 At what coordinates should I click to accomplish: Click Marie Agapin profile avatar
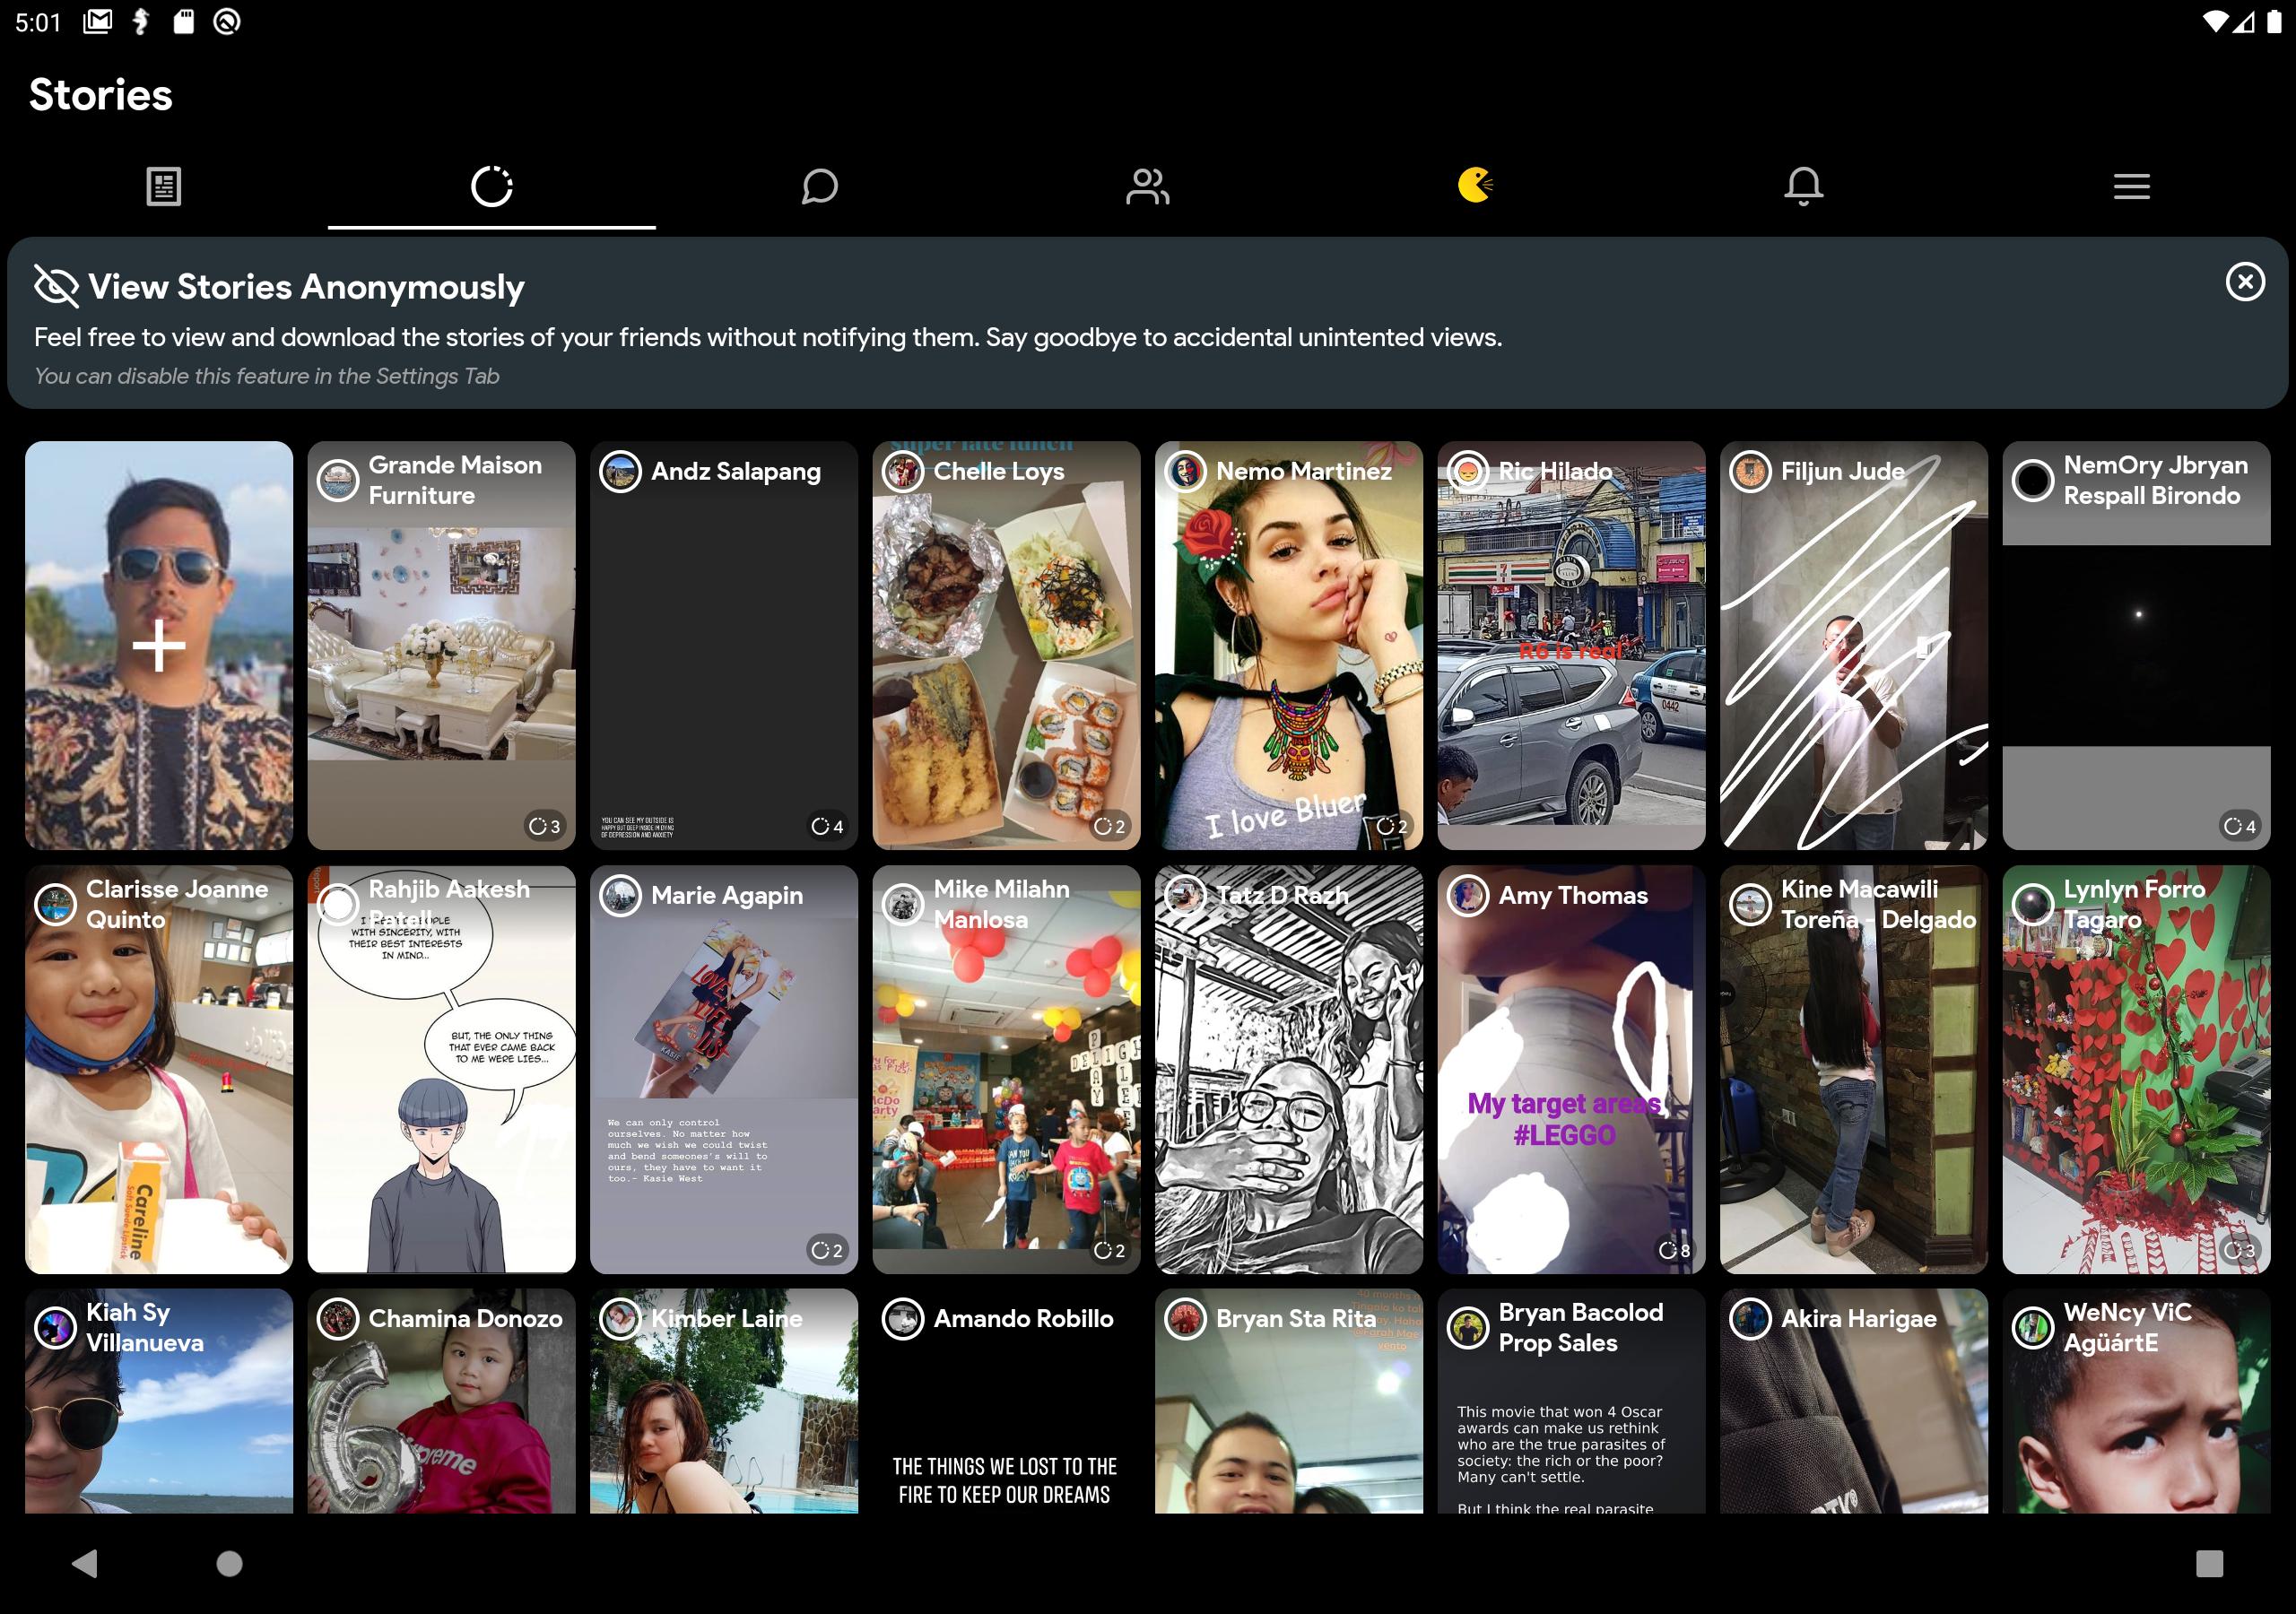click(620, 895)
